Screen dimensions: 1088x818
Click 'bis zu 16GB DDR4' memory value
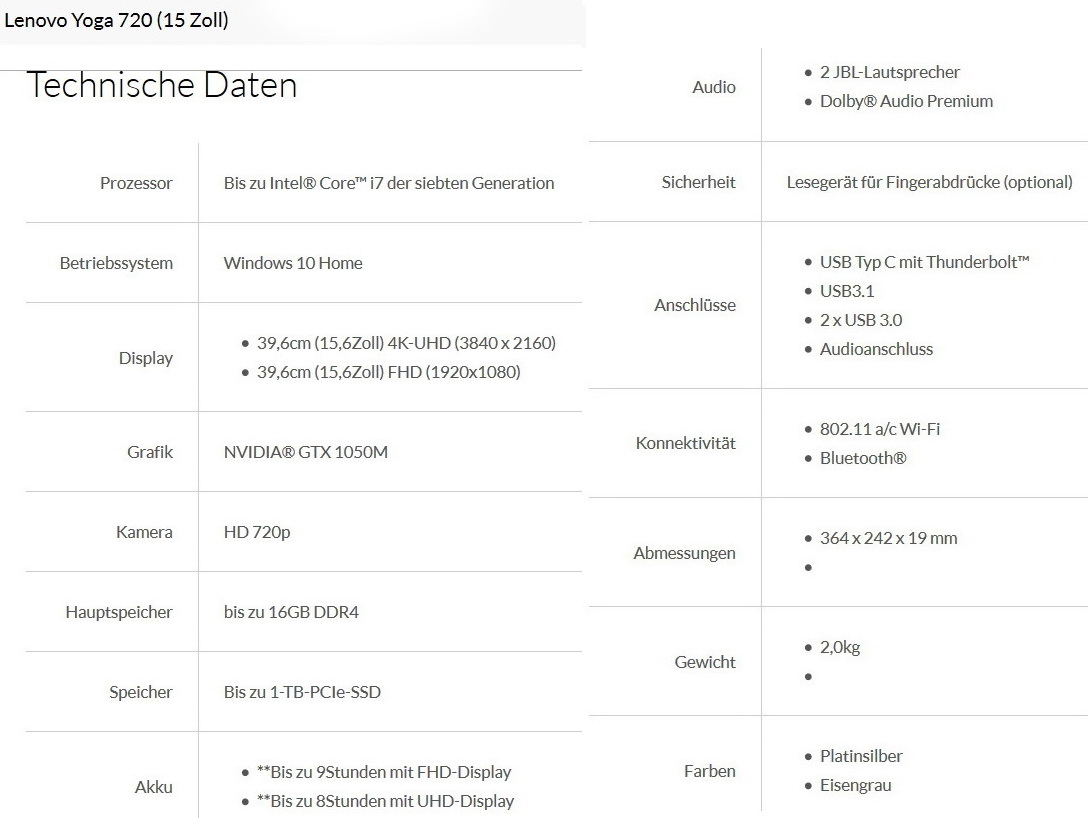(291, 612)
